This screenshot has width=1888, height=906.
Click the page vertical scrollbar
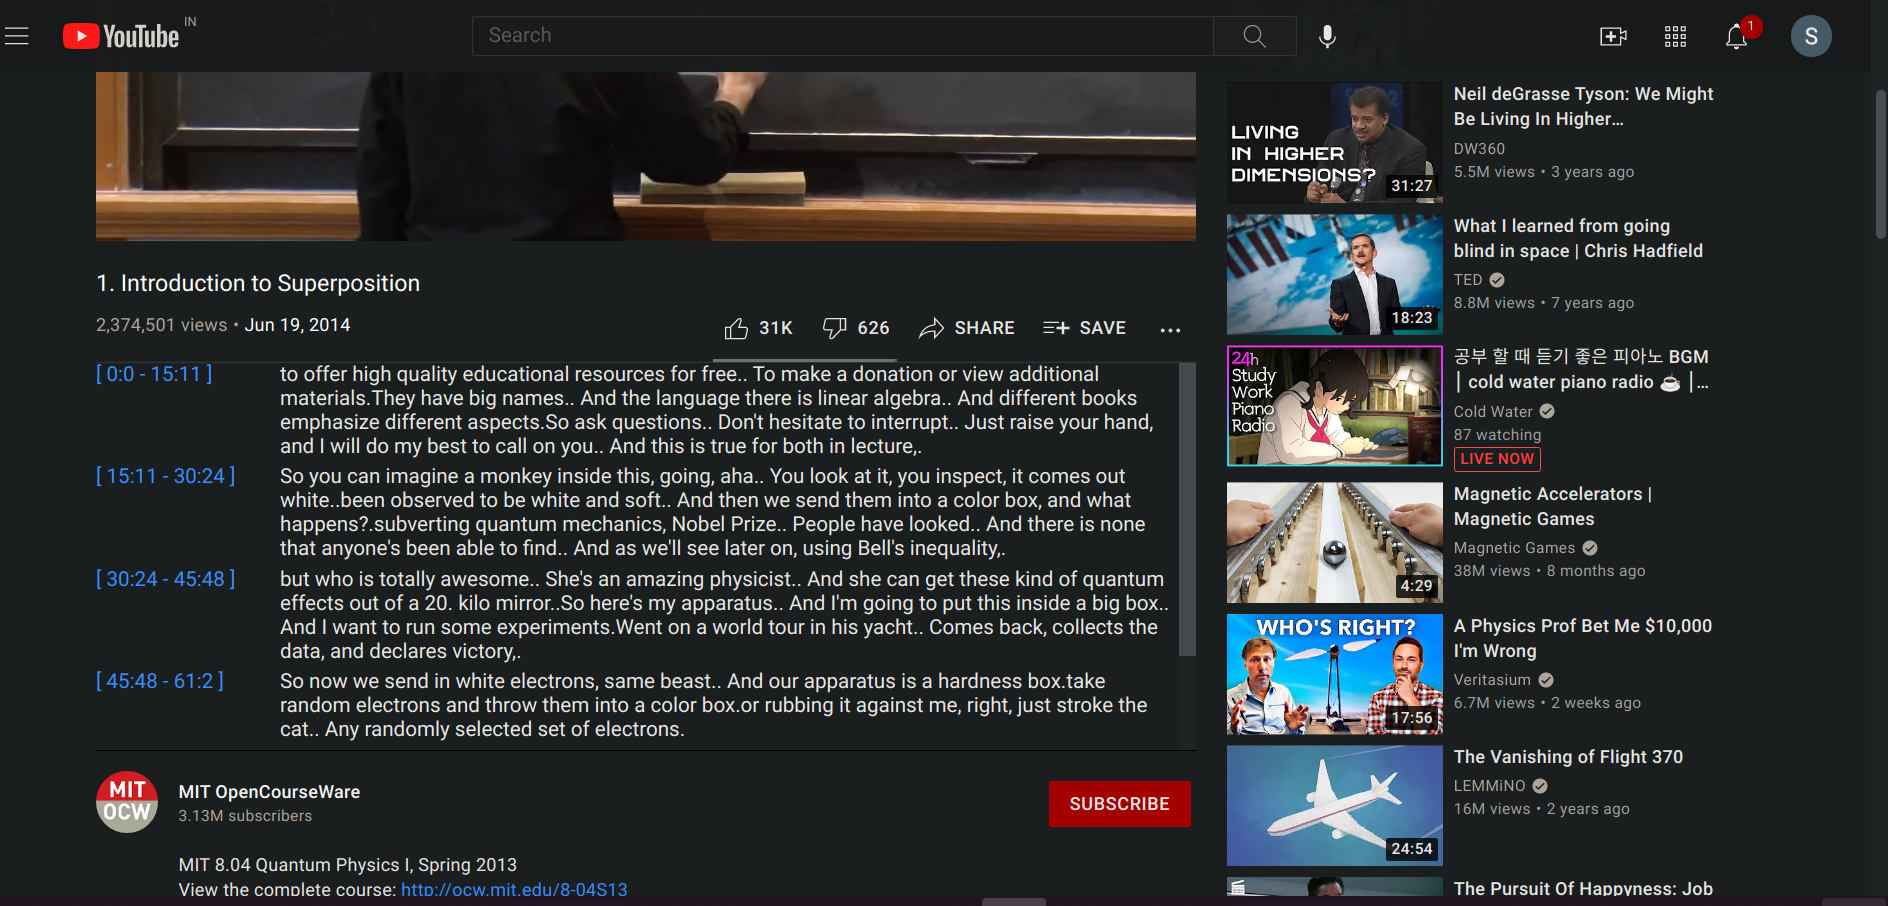click(x=1880, y=165)
